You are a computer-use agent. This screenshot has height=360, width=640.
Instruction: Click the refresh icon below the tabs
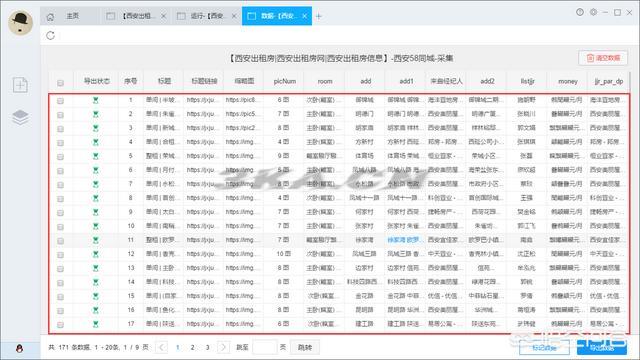50,36
